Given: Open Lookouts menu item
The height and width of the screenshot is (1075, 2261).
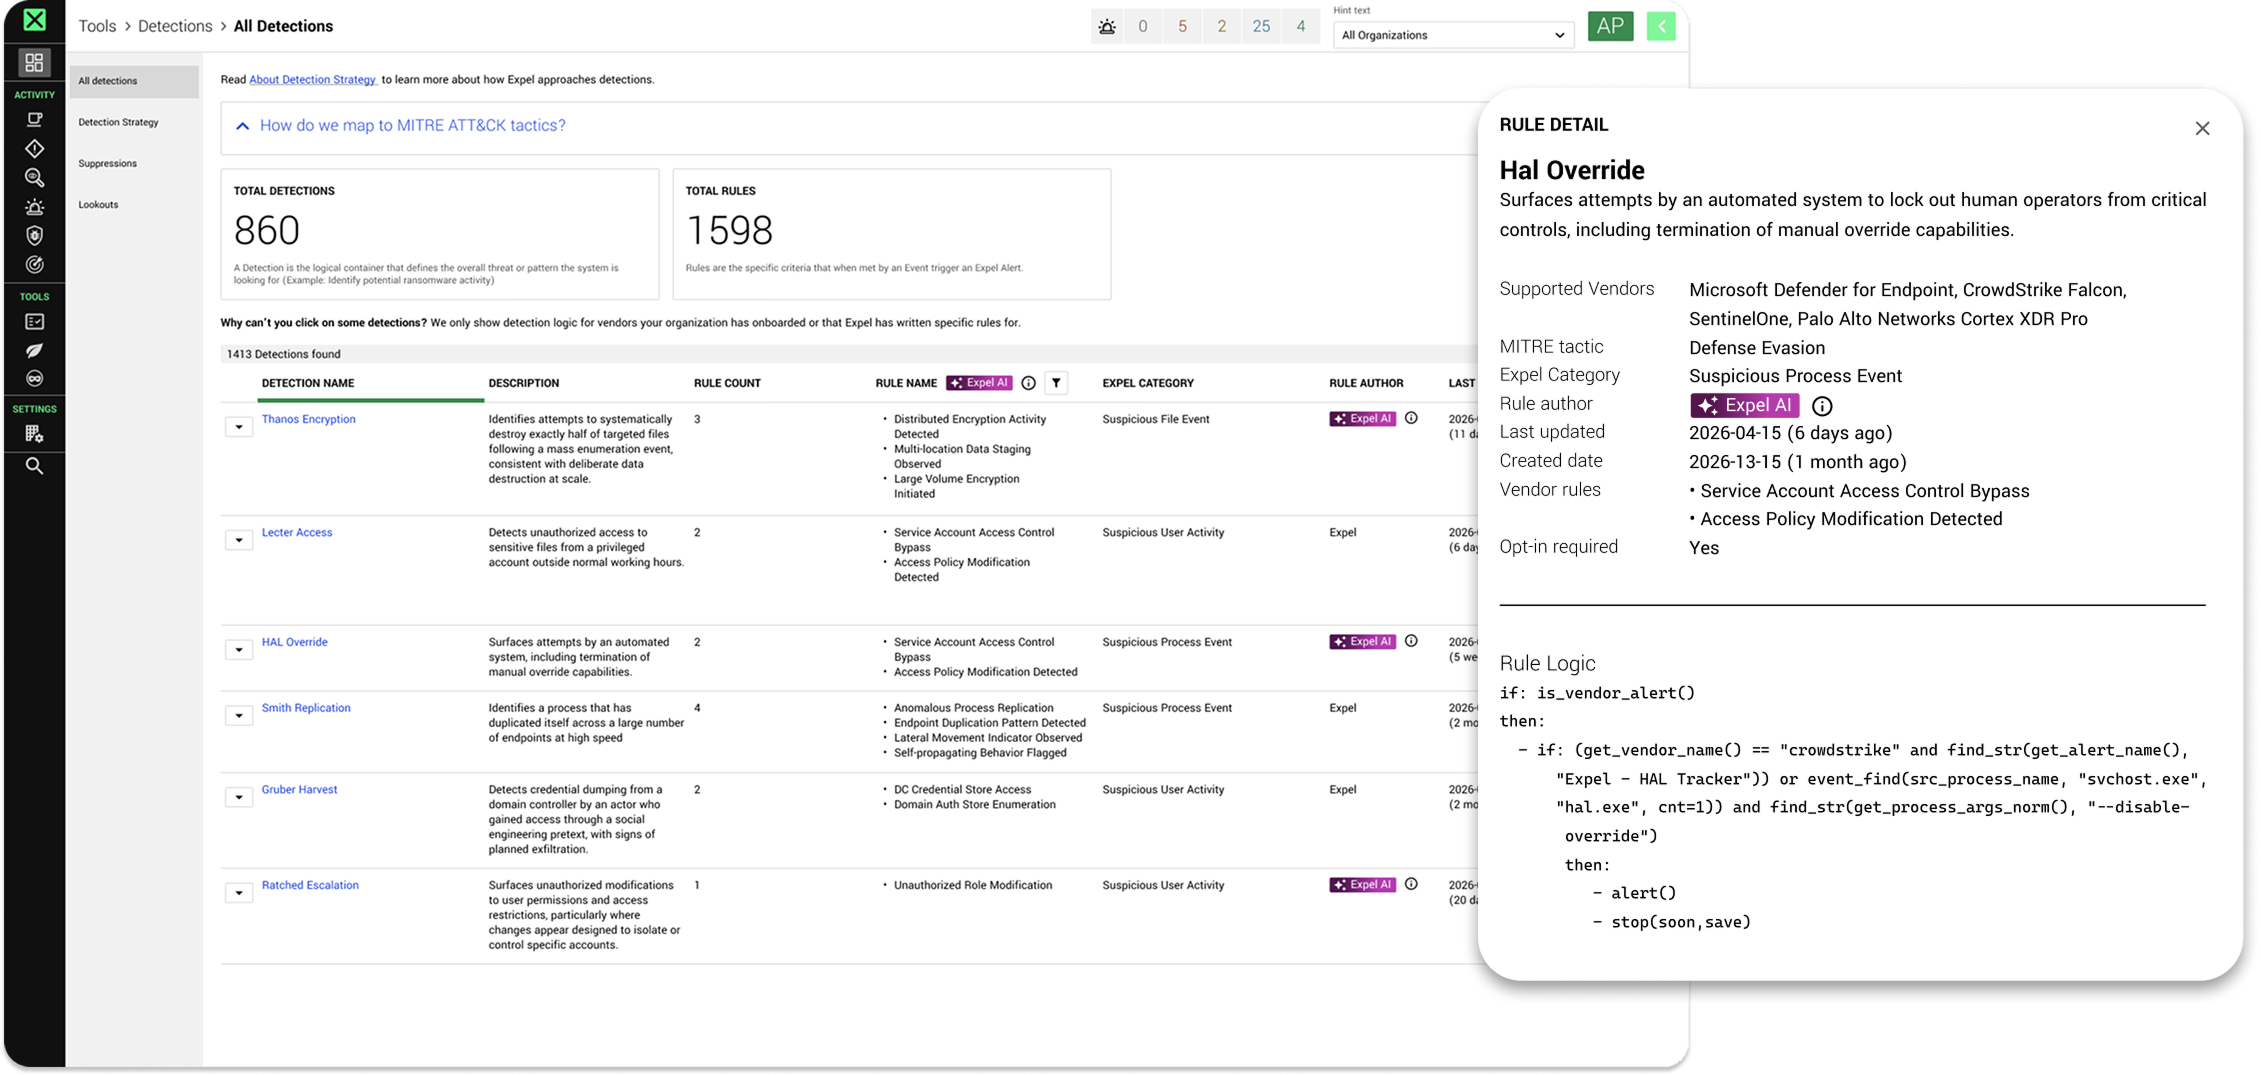Looking at the screenshot, I should tap(98, 205).
